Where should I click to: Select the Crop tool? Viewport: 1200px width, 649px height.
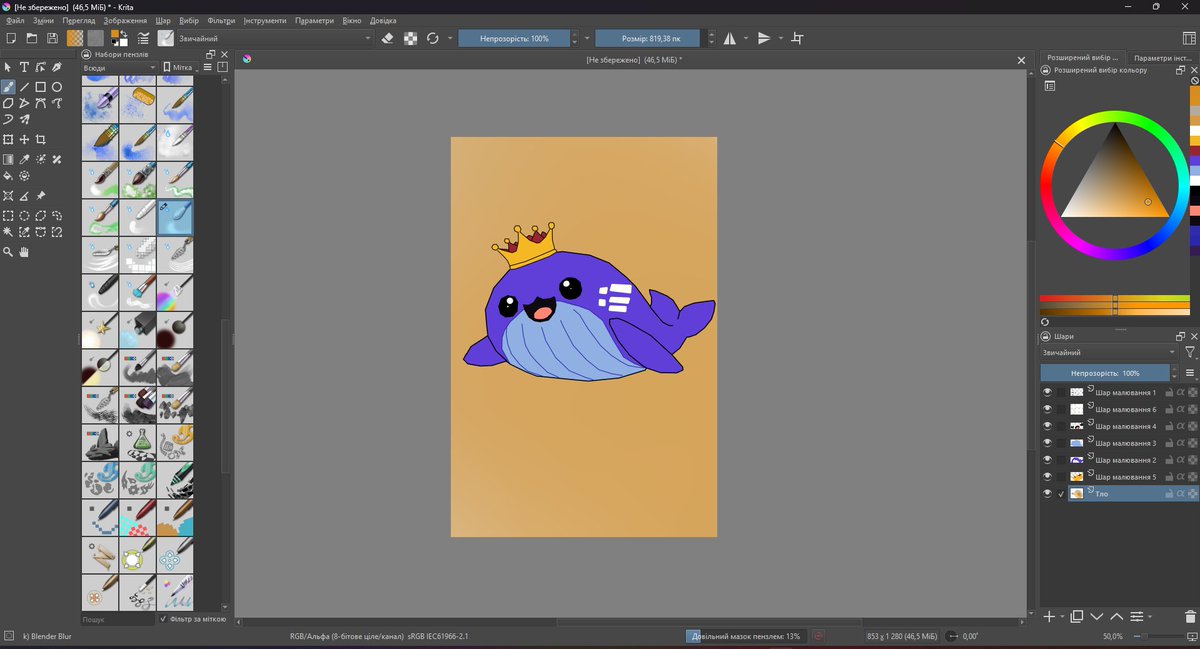click(x=41, y=140)
